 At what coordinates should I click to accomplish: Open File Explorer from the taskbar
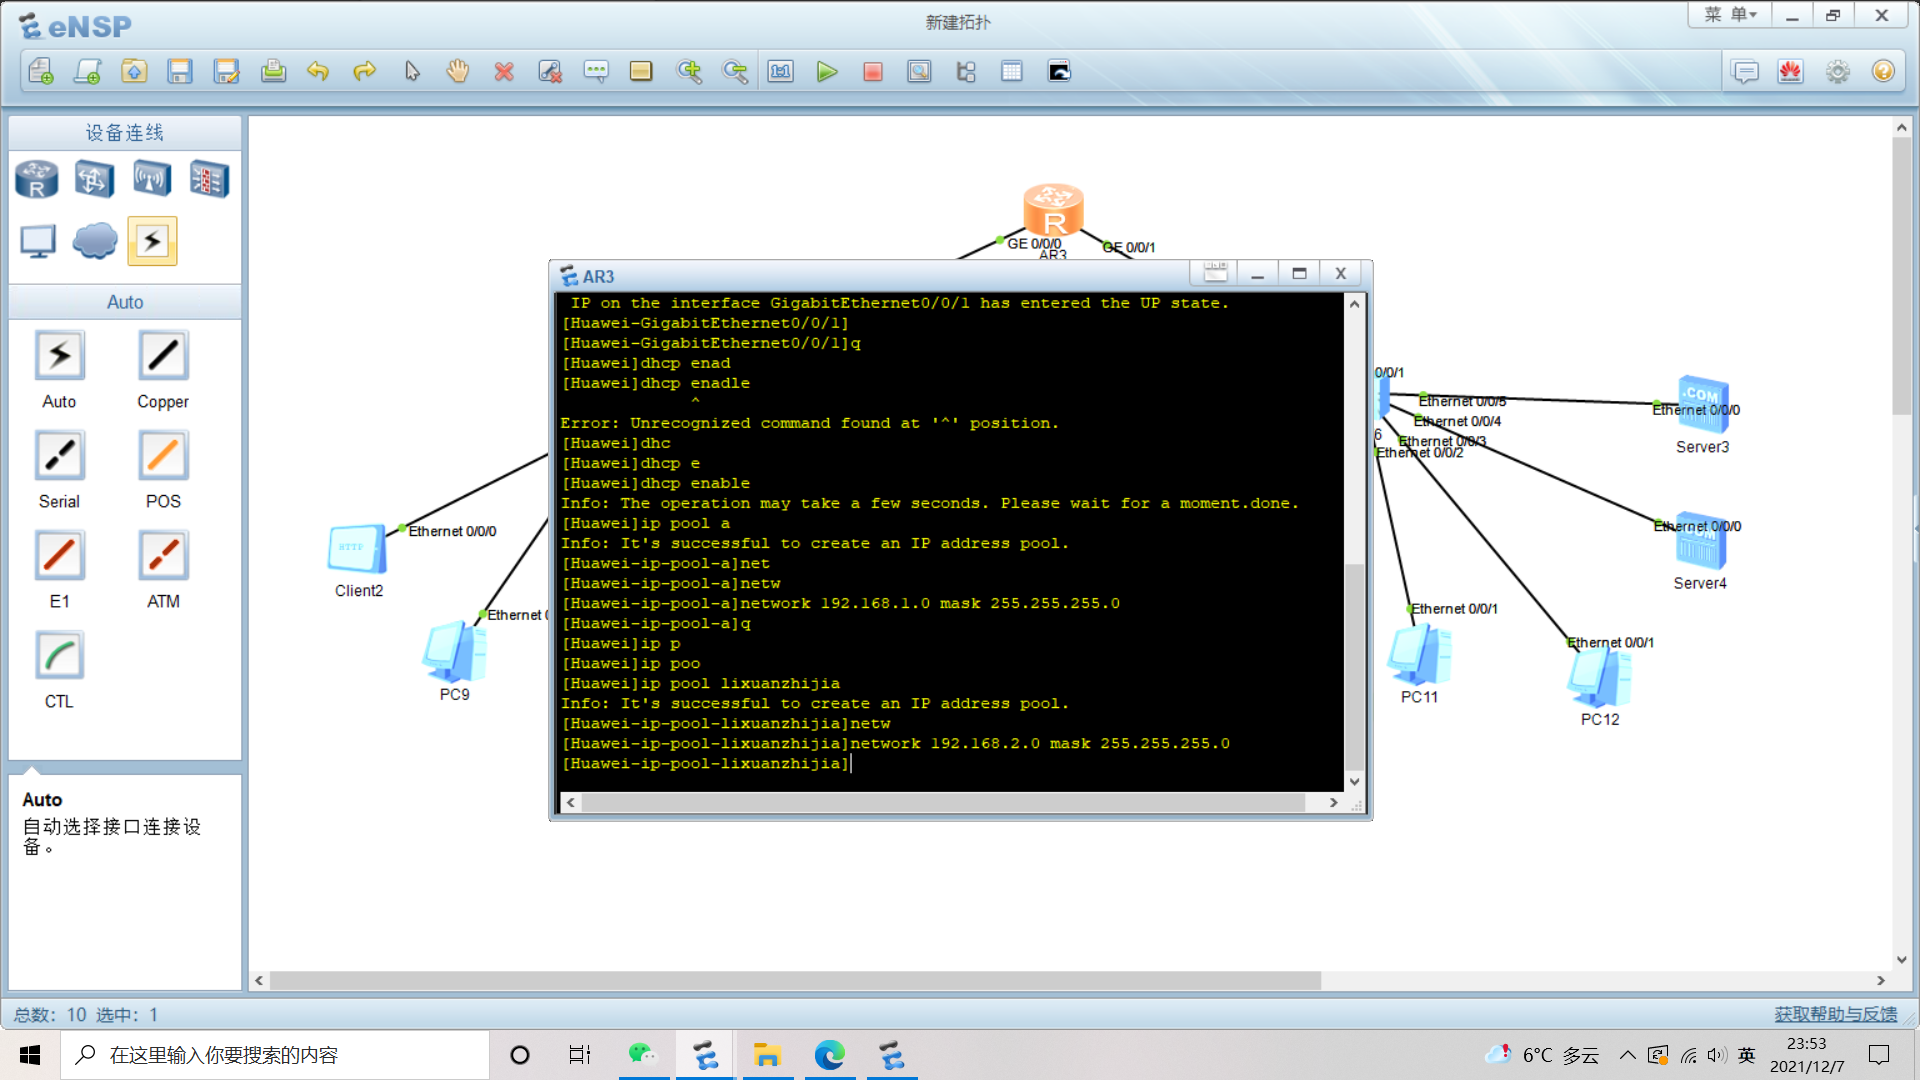767,1055
